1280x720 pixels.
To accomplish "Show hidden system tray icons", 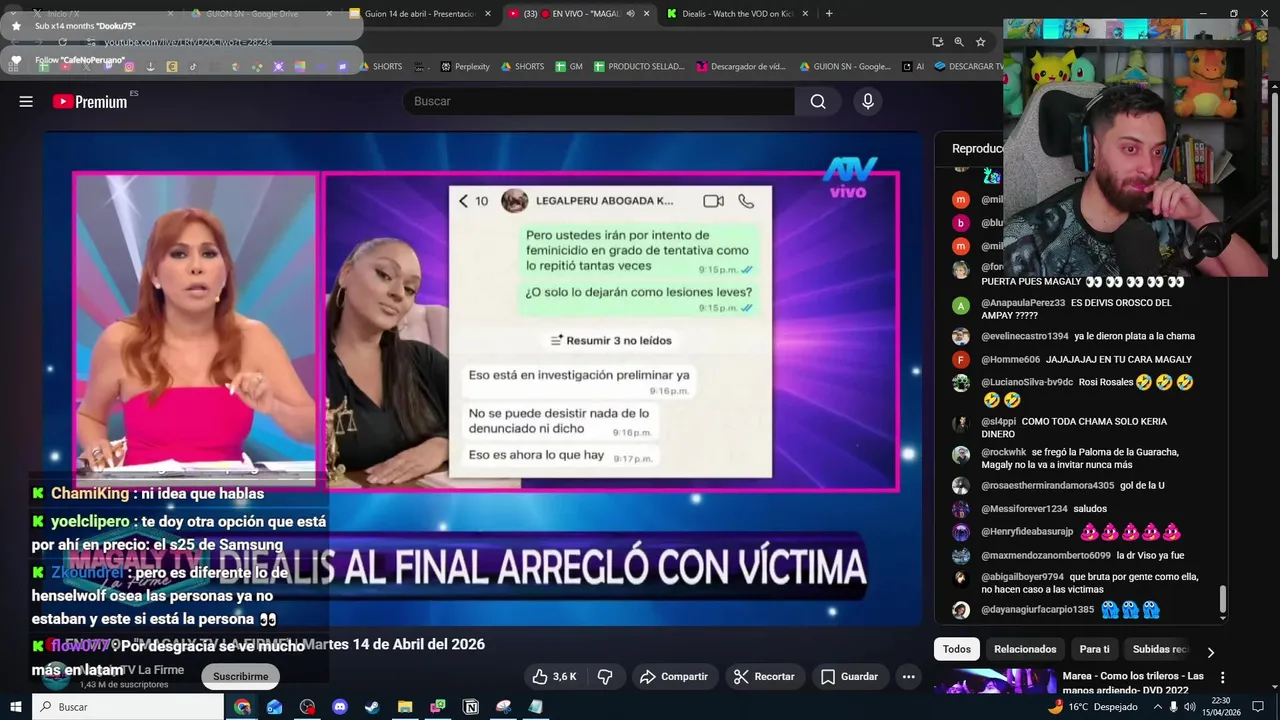I will [1157, 707].
